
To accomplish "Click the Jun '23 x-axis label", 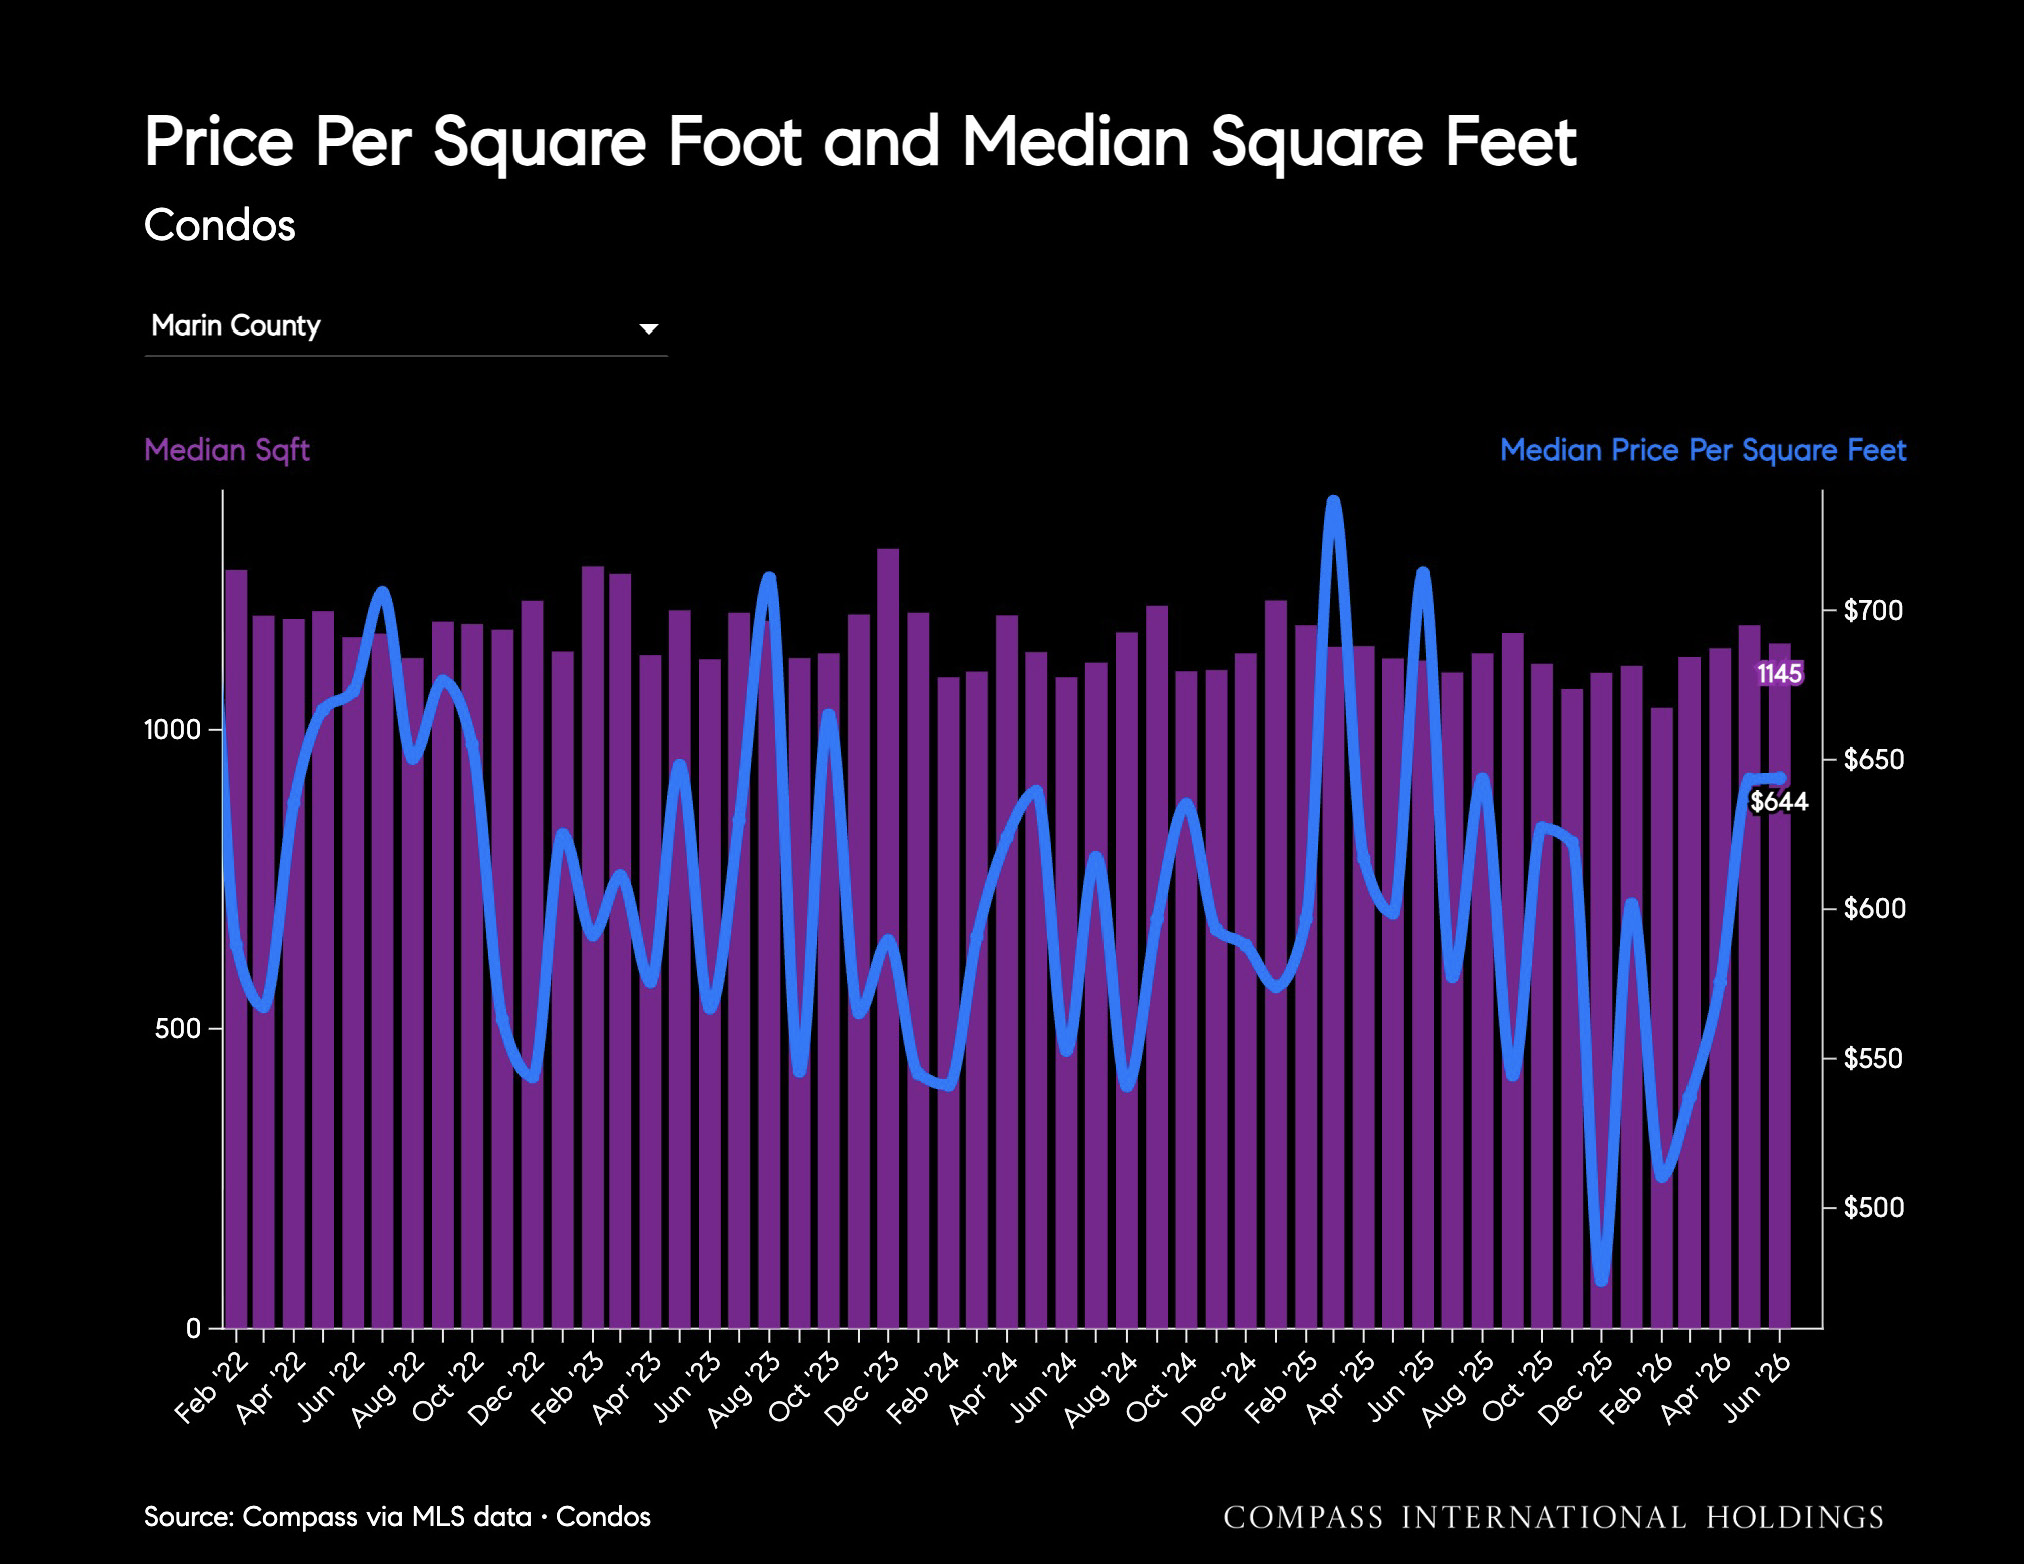I will (688, 1387).
